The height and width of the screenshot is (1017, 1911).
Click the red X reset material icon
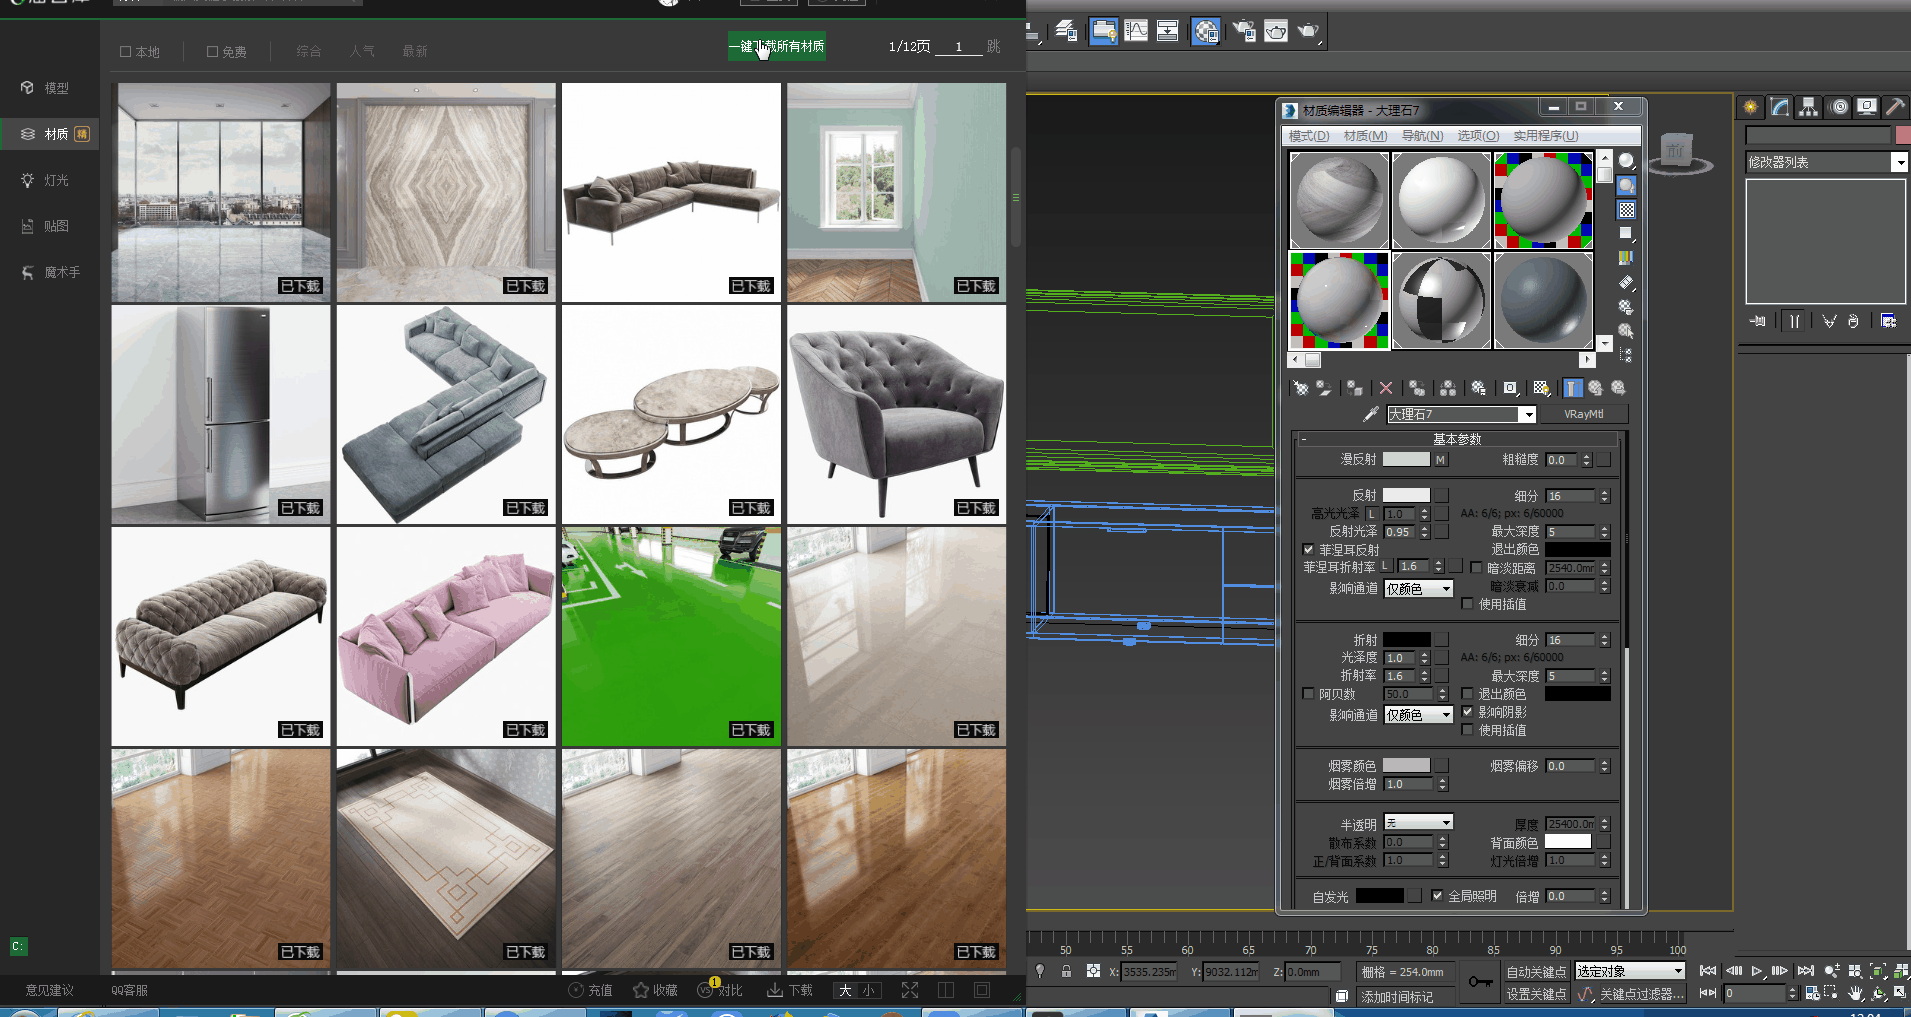pos(1385,388)
